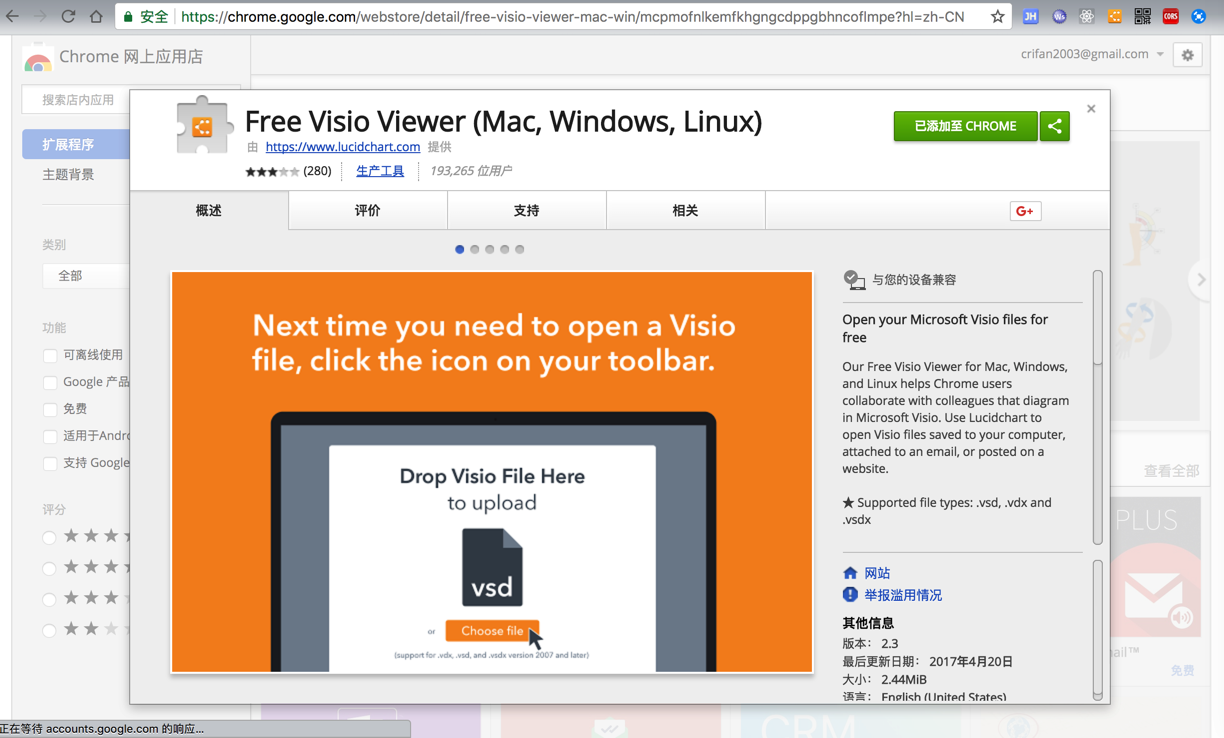Click the blue round extension icon
This screenshot has height=738, width=1224.
(x=1199, y=16)
